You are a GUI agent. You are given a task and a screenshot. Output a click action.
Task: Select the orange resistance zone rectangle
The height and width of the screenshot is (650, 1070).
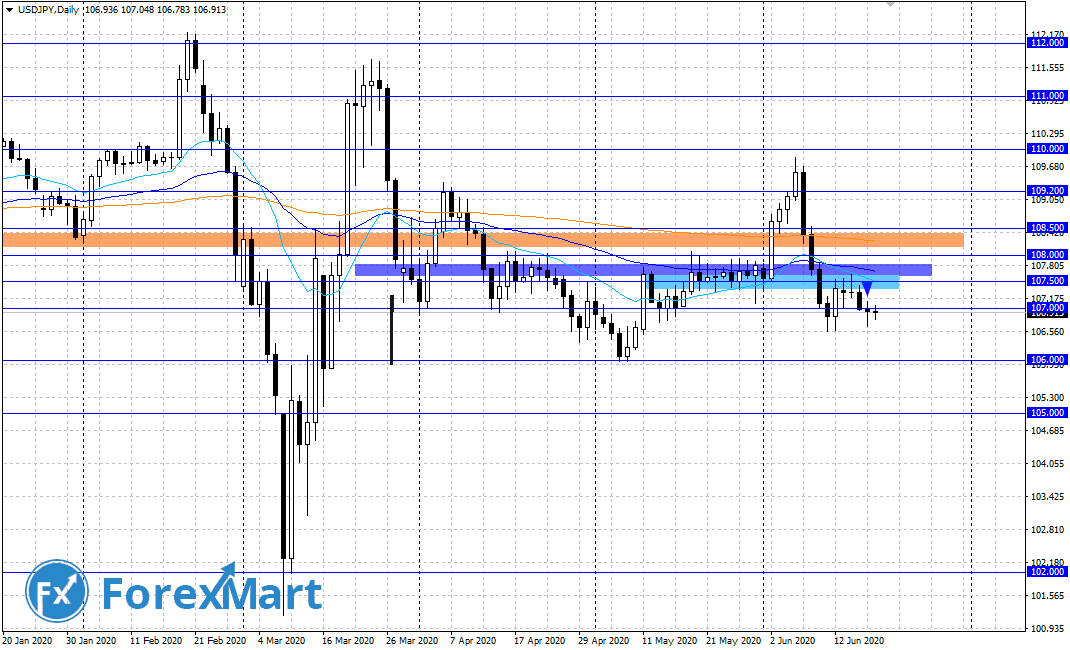pyautogui.click(x=480, y=240)
